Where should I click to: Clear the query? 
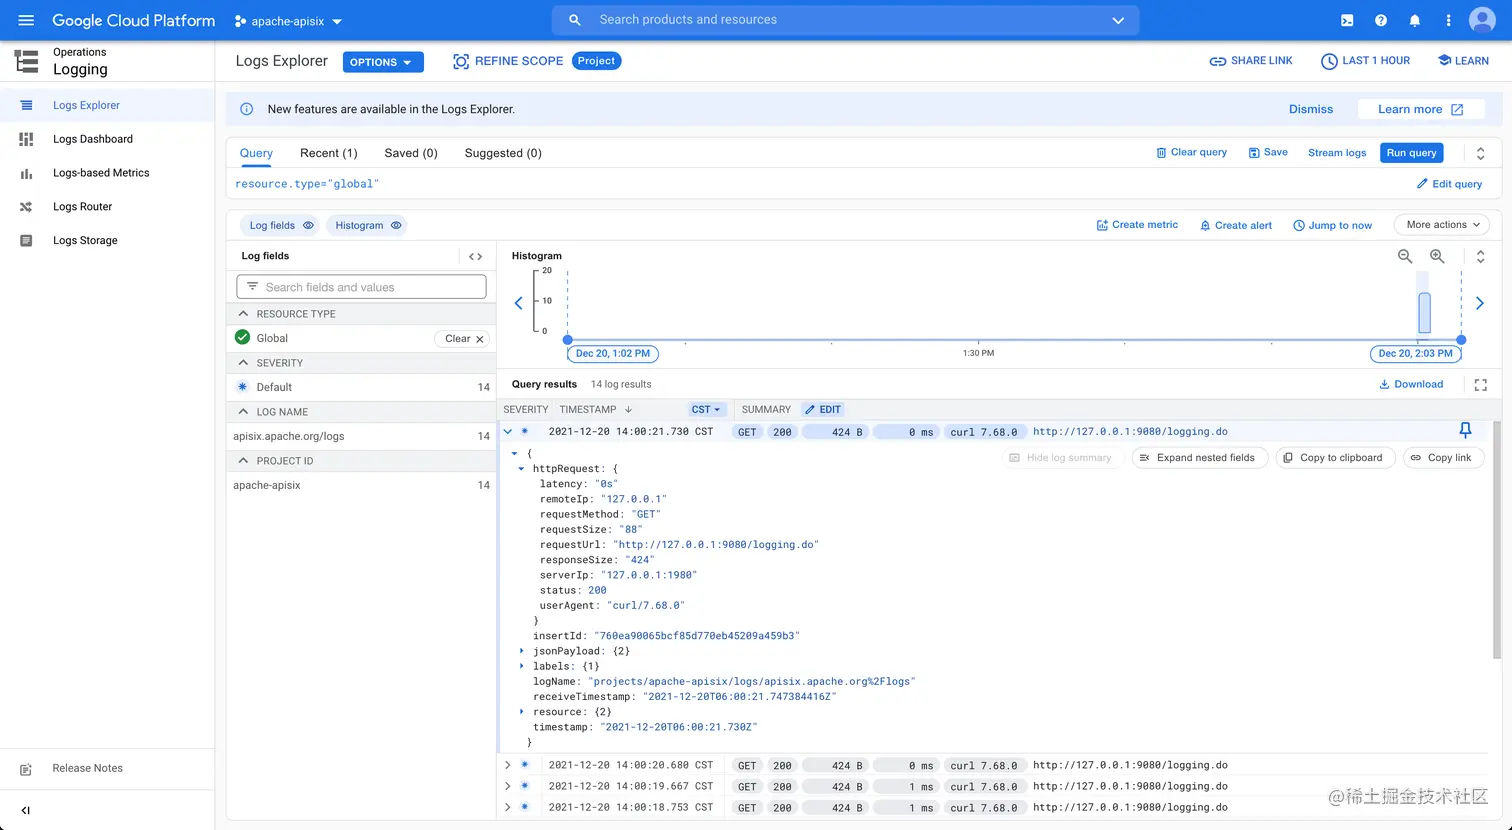pyautogui.click(x=1191, y=153)
